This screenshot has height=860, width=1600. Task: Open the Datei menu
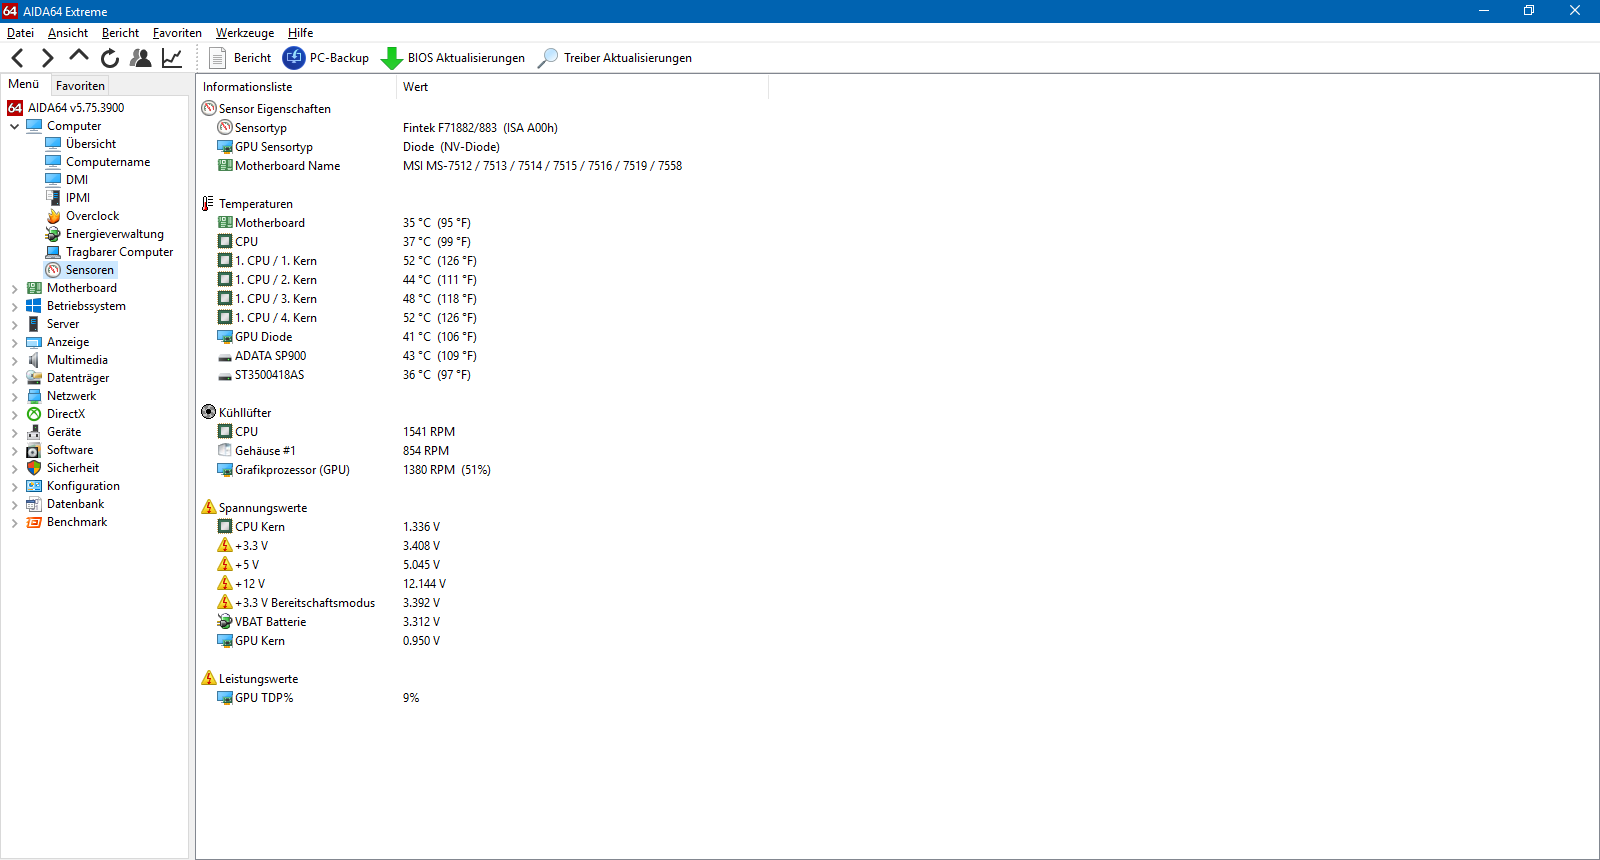coord(20,33)
